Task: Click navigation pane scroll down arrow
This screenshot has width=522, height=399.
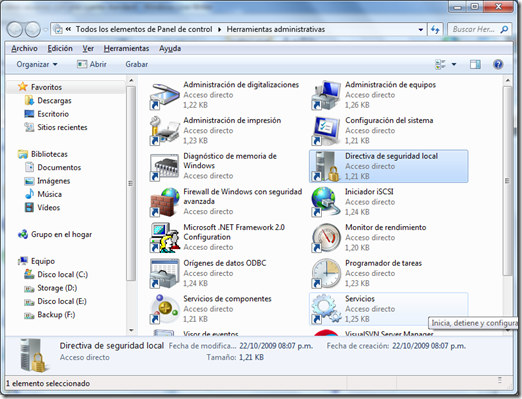Action: pyautogui.click(x=131, y=330)
